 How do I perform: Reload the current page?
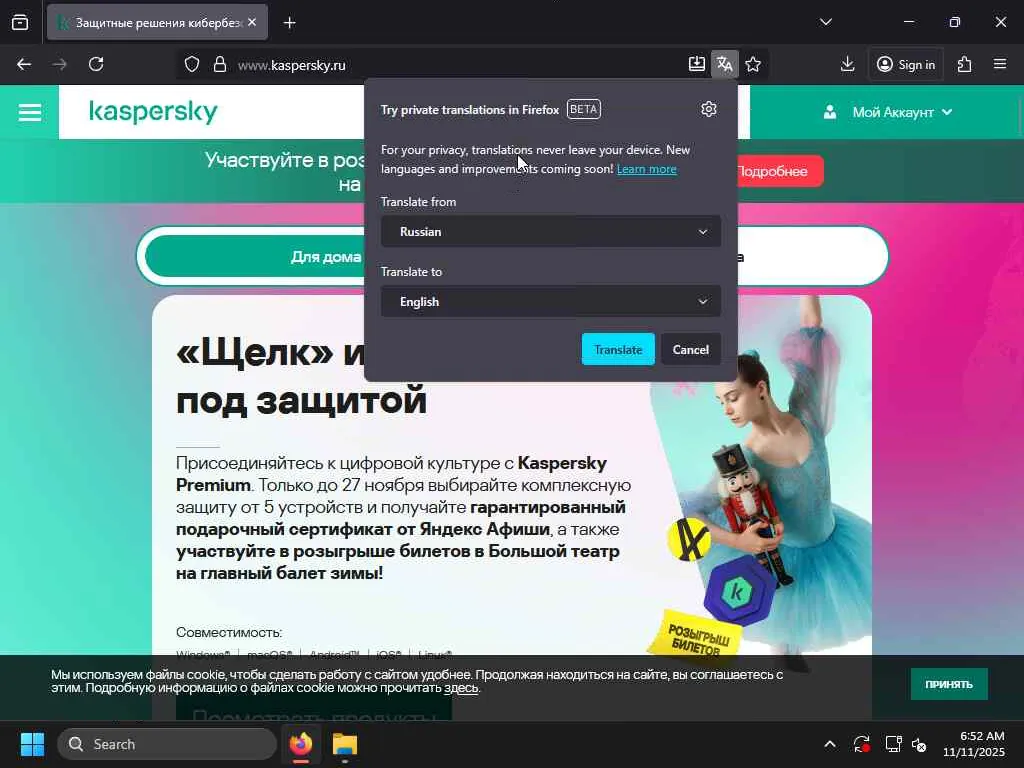(x=96, y=64)
